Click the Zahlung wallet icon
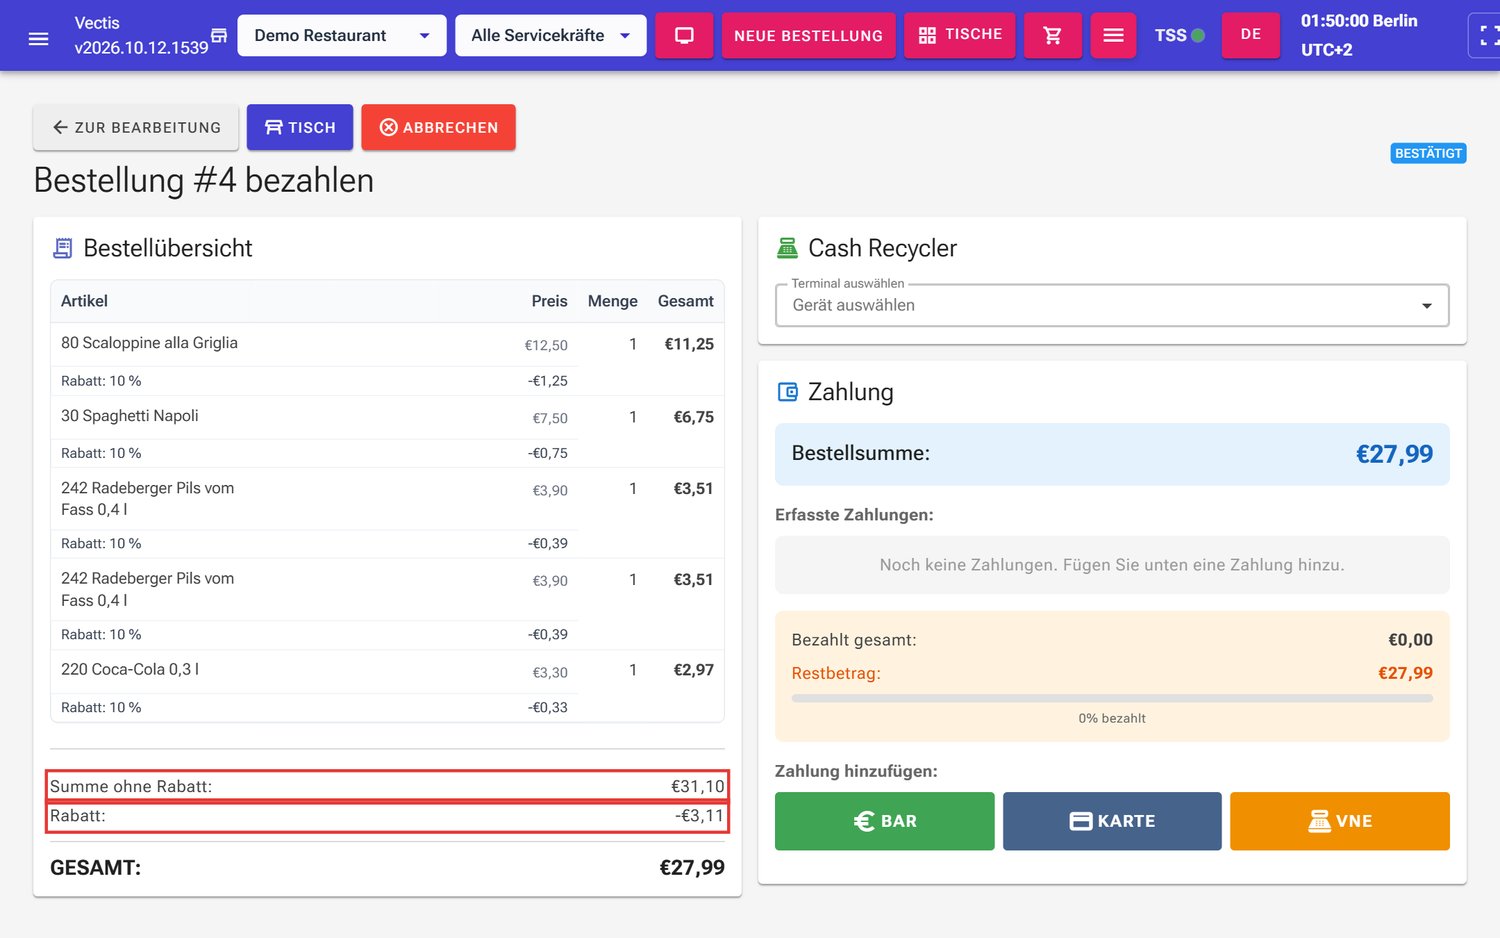Image resolution: width=1500 pixels, height=938 pixels. click(788, 392)
